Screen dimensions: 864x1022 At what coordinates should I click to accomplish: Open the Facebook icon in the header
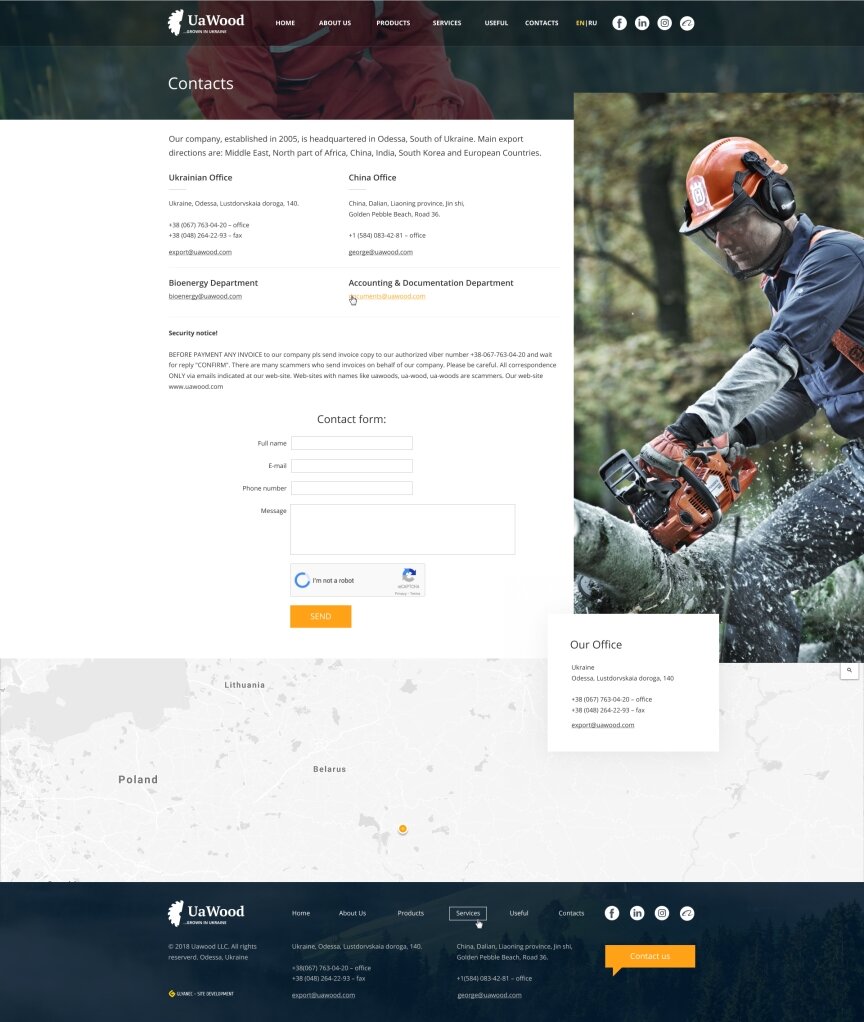[x=620, y=23]
